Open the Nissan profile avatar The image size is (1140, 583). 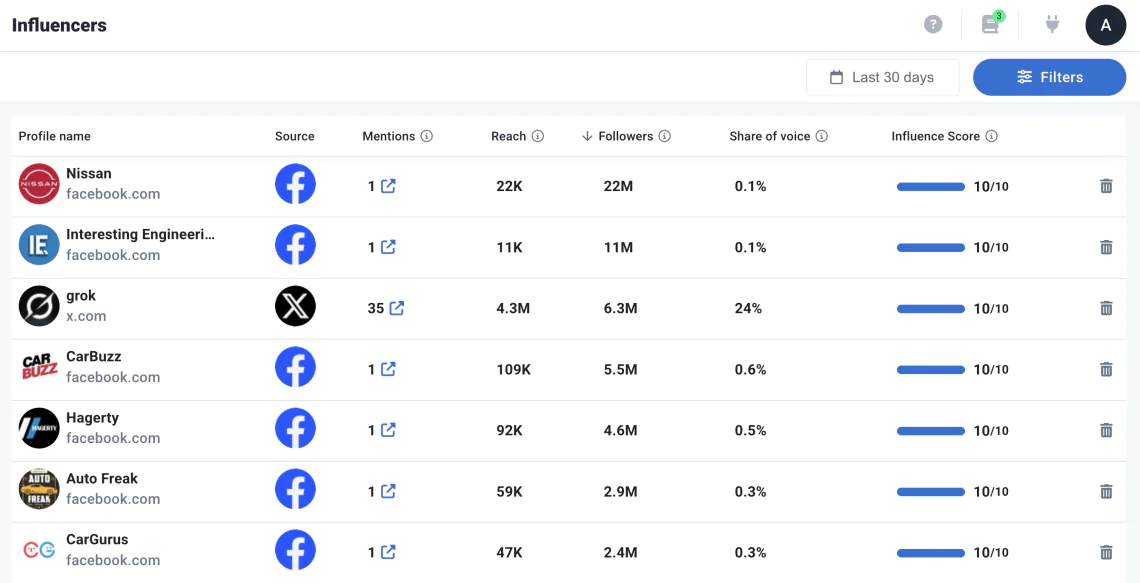(x=39, y=184)
